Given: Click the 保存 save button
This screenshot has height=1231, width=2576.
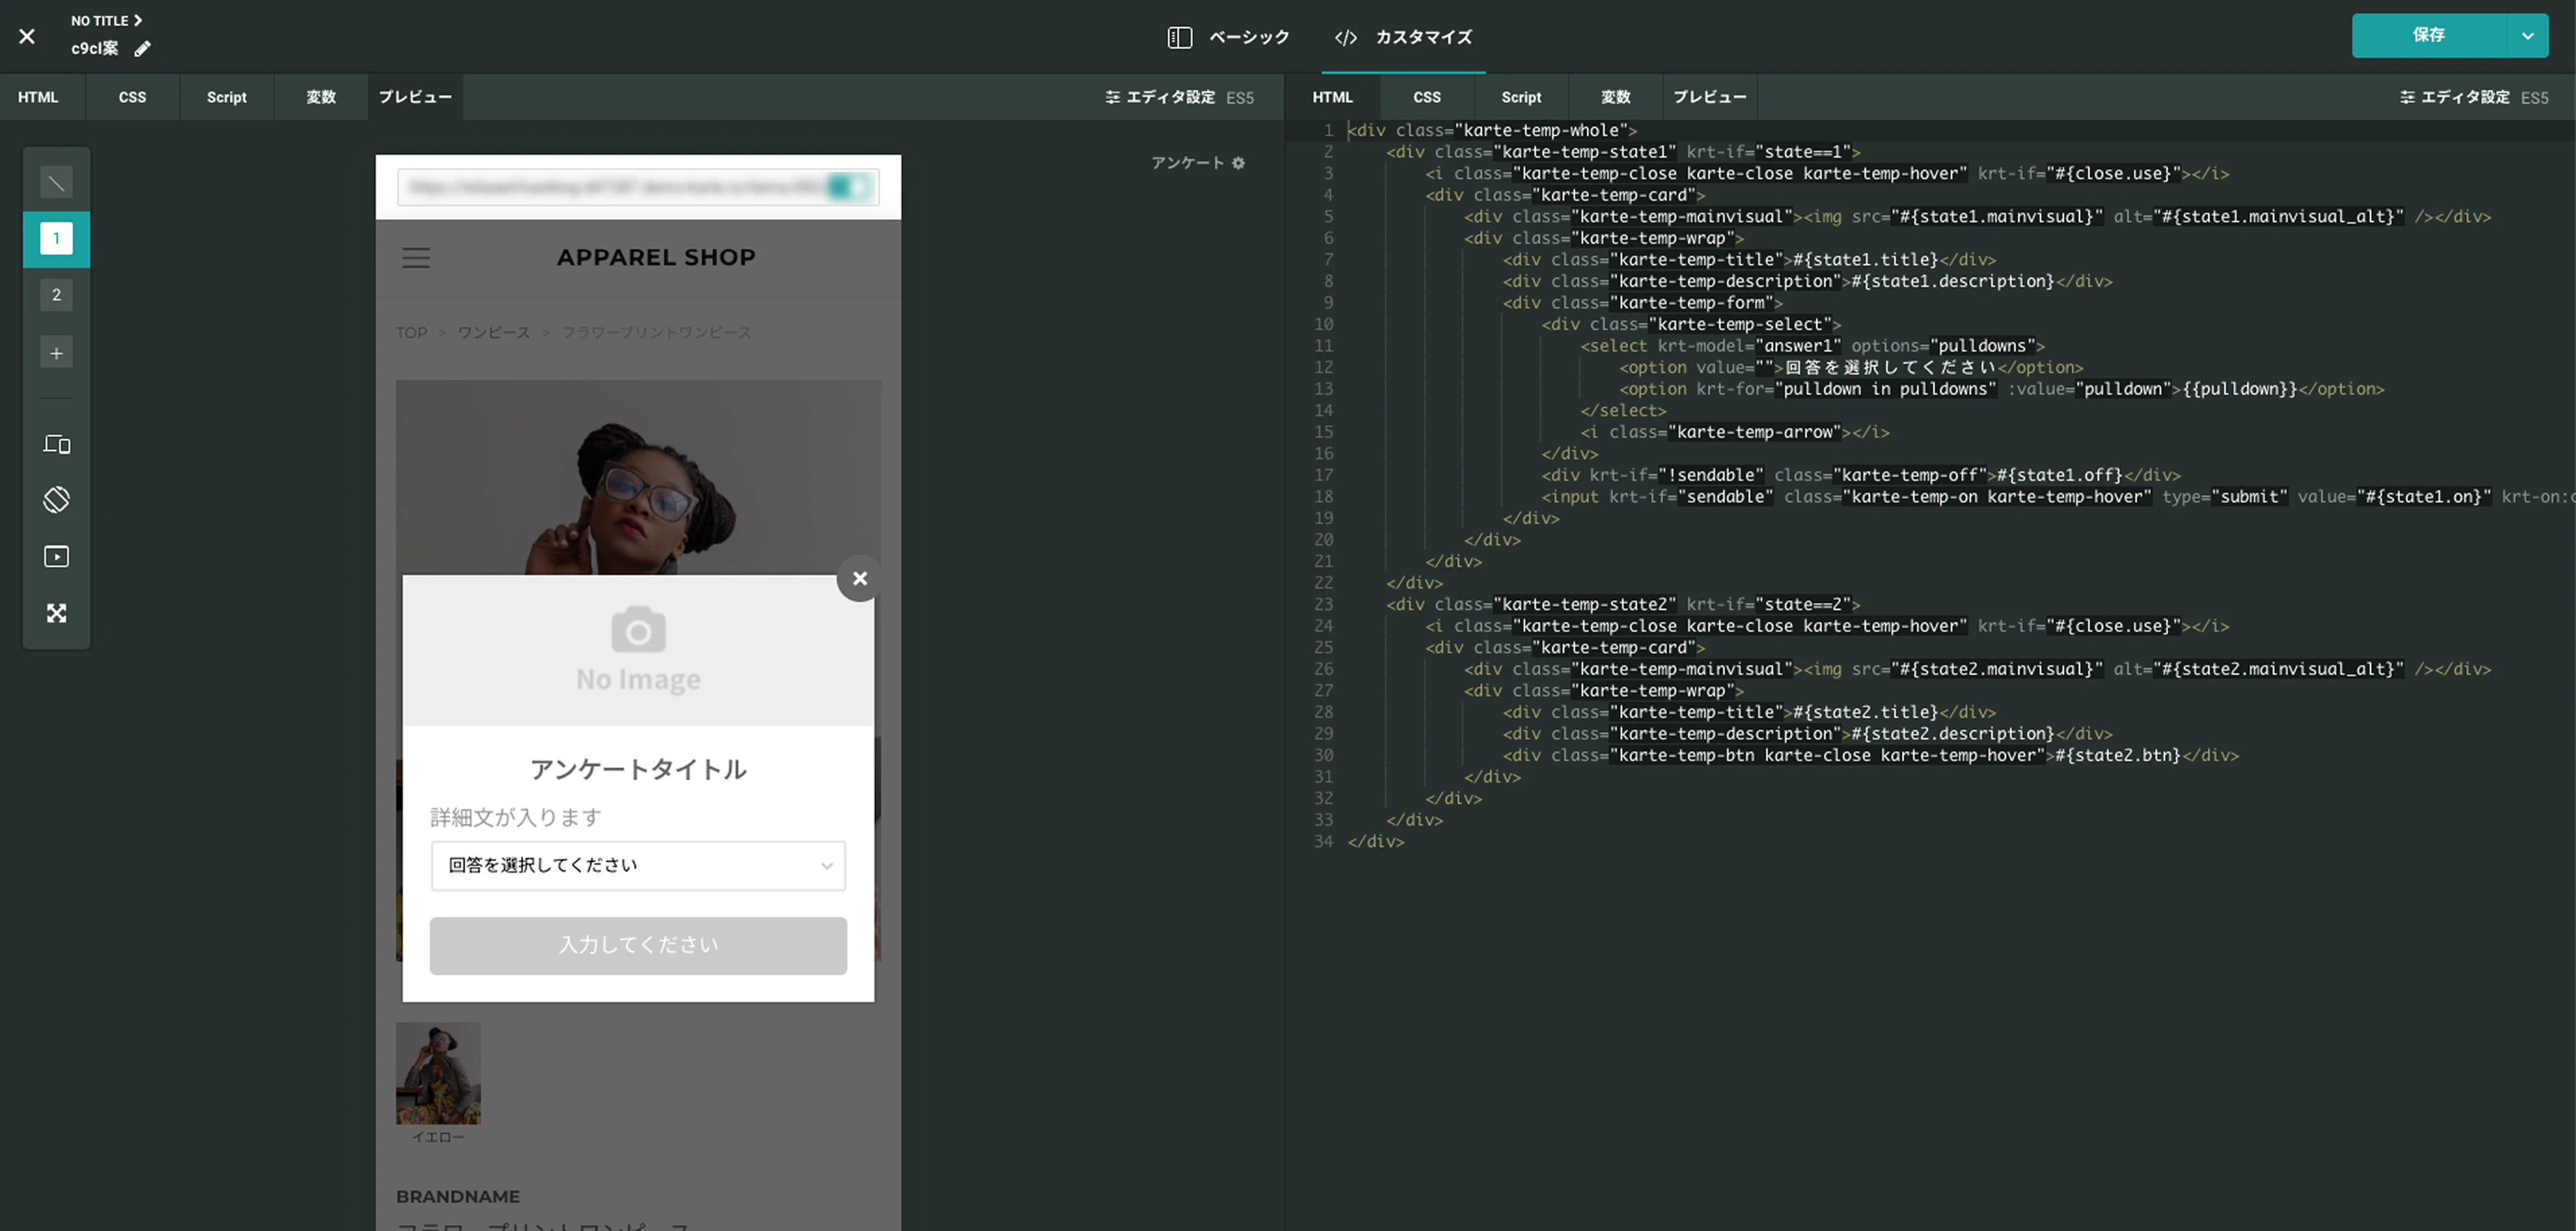Looking at the screenshot, I should pyautogui.click(x=2428, y=36).
